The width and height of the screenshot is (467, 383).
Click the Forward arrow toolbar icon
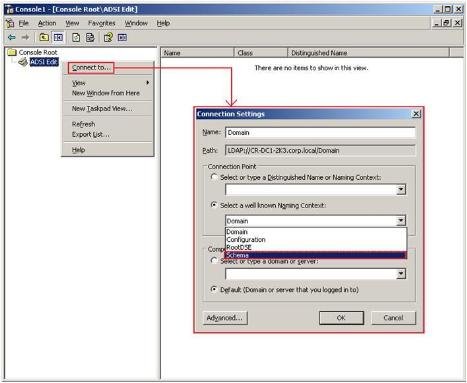(25, 37)
